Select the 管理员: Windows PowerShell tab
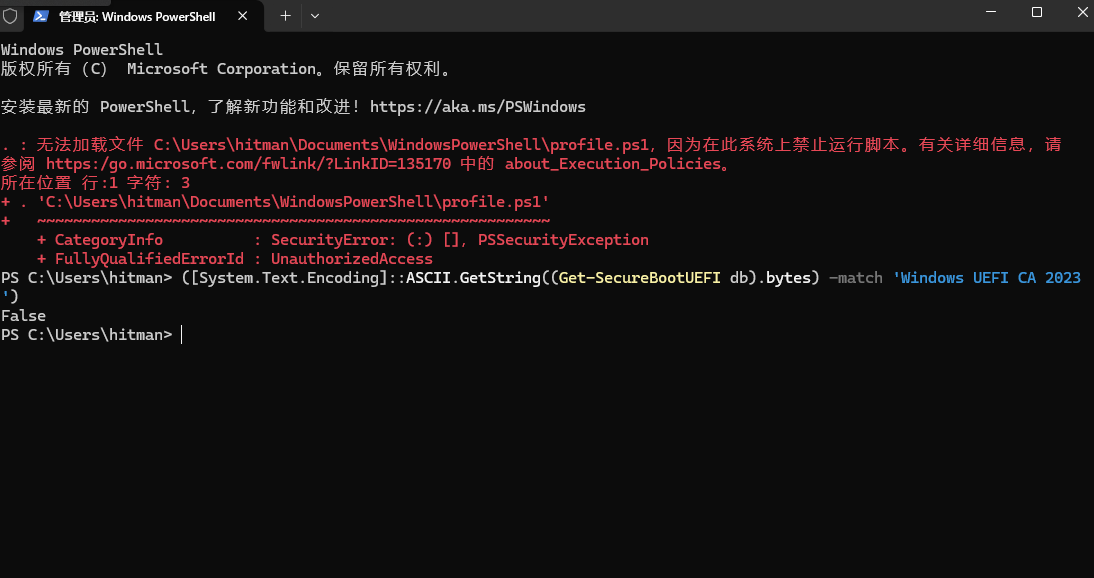The height and width of the screenshot is (578, 1094). pos(137,16)
